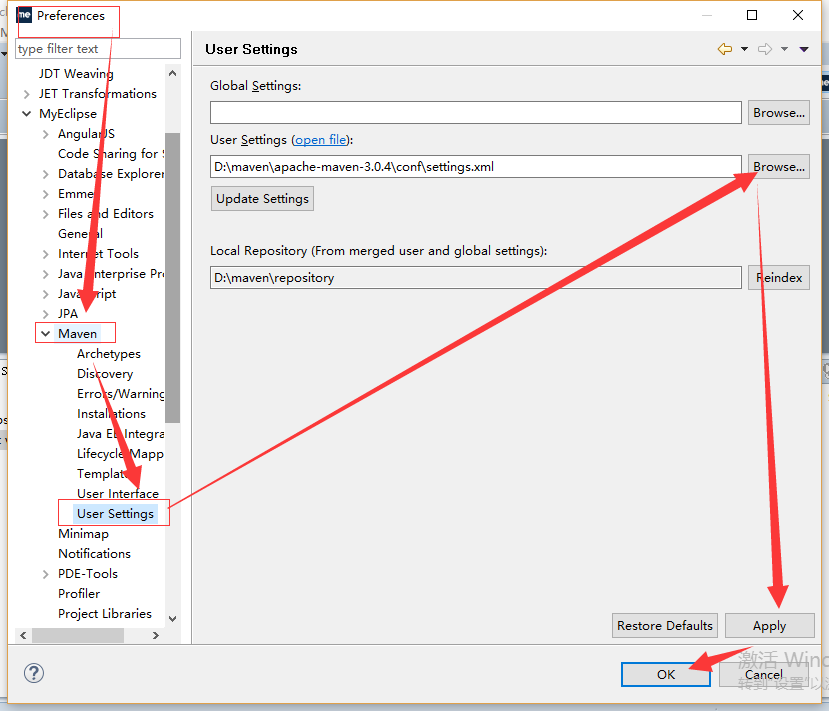The width and height of the screenshot is (829, 711).
Task: Select Archetypes under Maven
Action: pyautogui.click(x=109, y=354)
